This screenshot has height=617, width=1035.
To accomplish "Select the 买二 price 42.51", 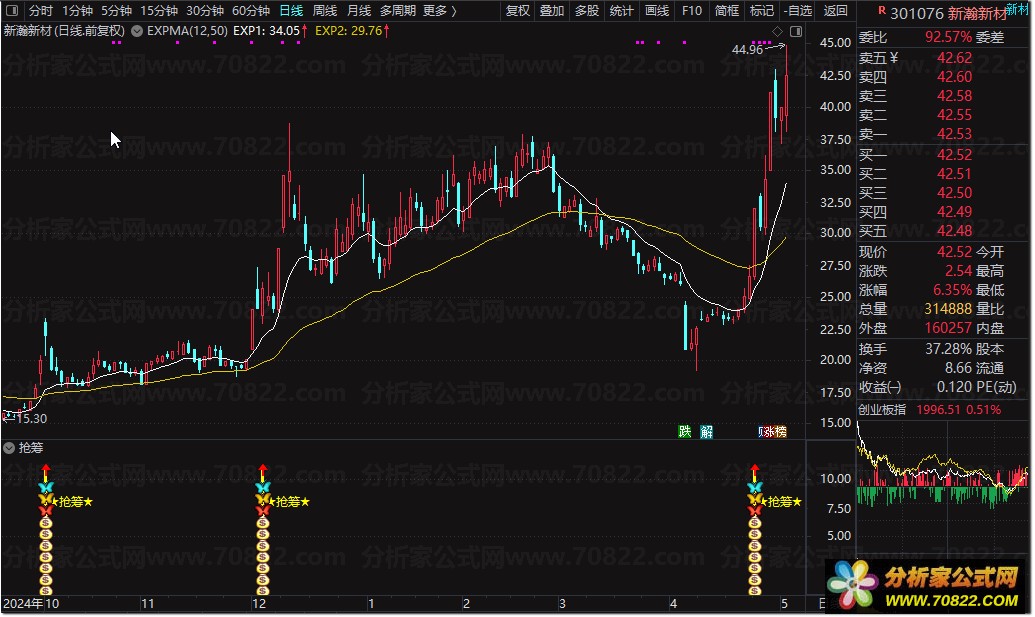I will [x=954, y=174].
